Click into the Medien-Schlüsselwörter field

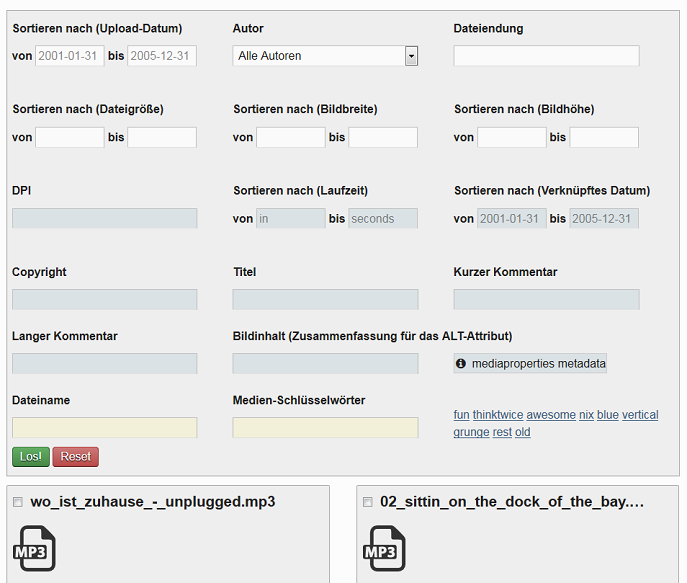[x=325, y=428]
